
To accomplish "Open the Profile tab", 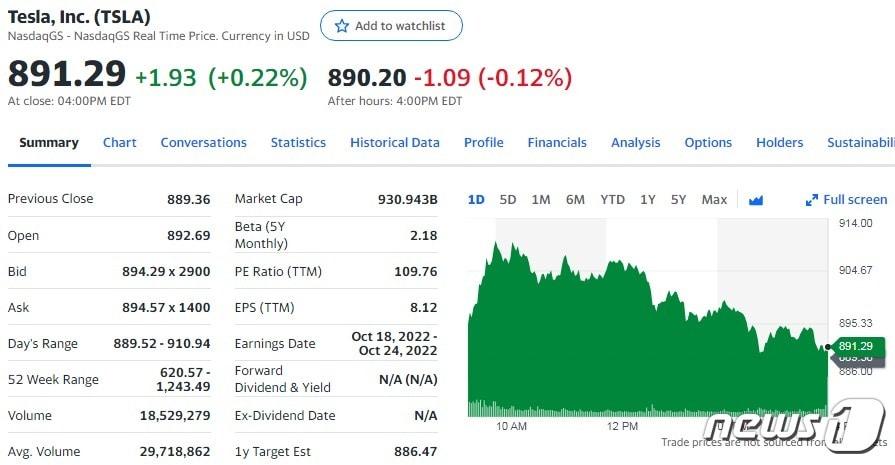I will (483, 143).
